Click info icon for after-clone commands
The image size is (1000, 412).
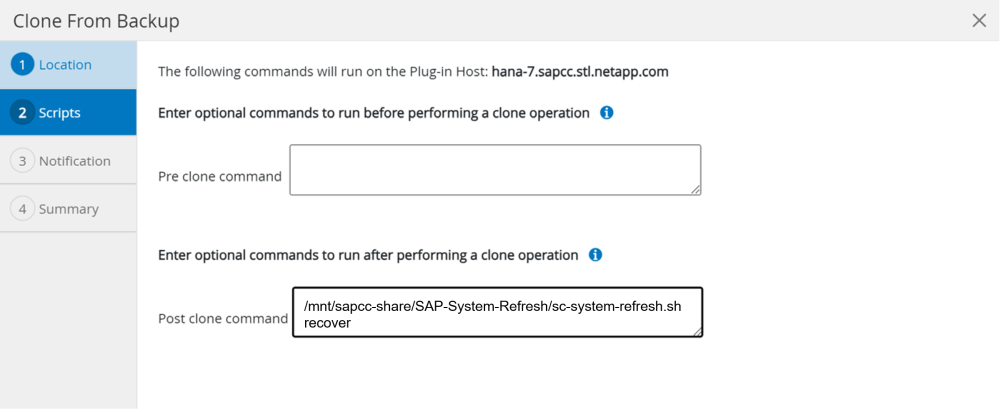tap(595, 255)
